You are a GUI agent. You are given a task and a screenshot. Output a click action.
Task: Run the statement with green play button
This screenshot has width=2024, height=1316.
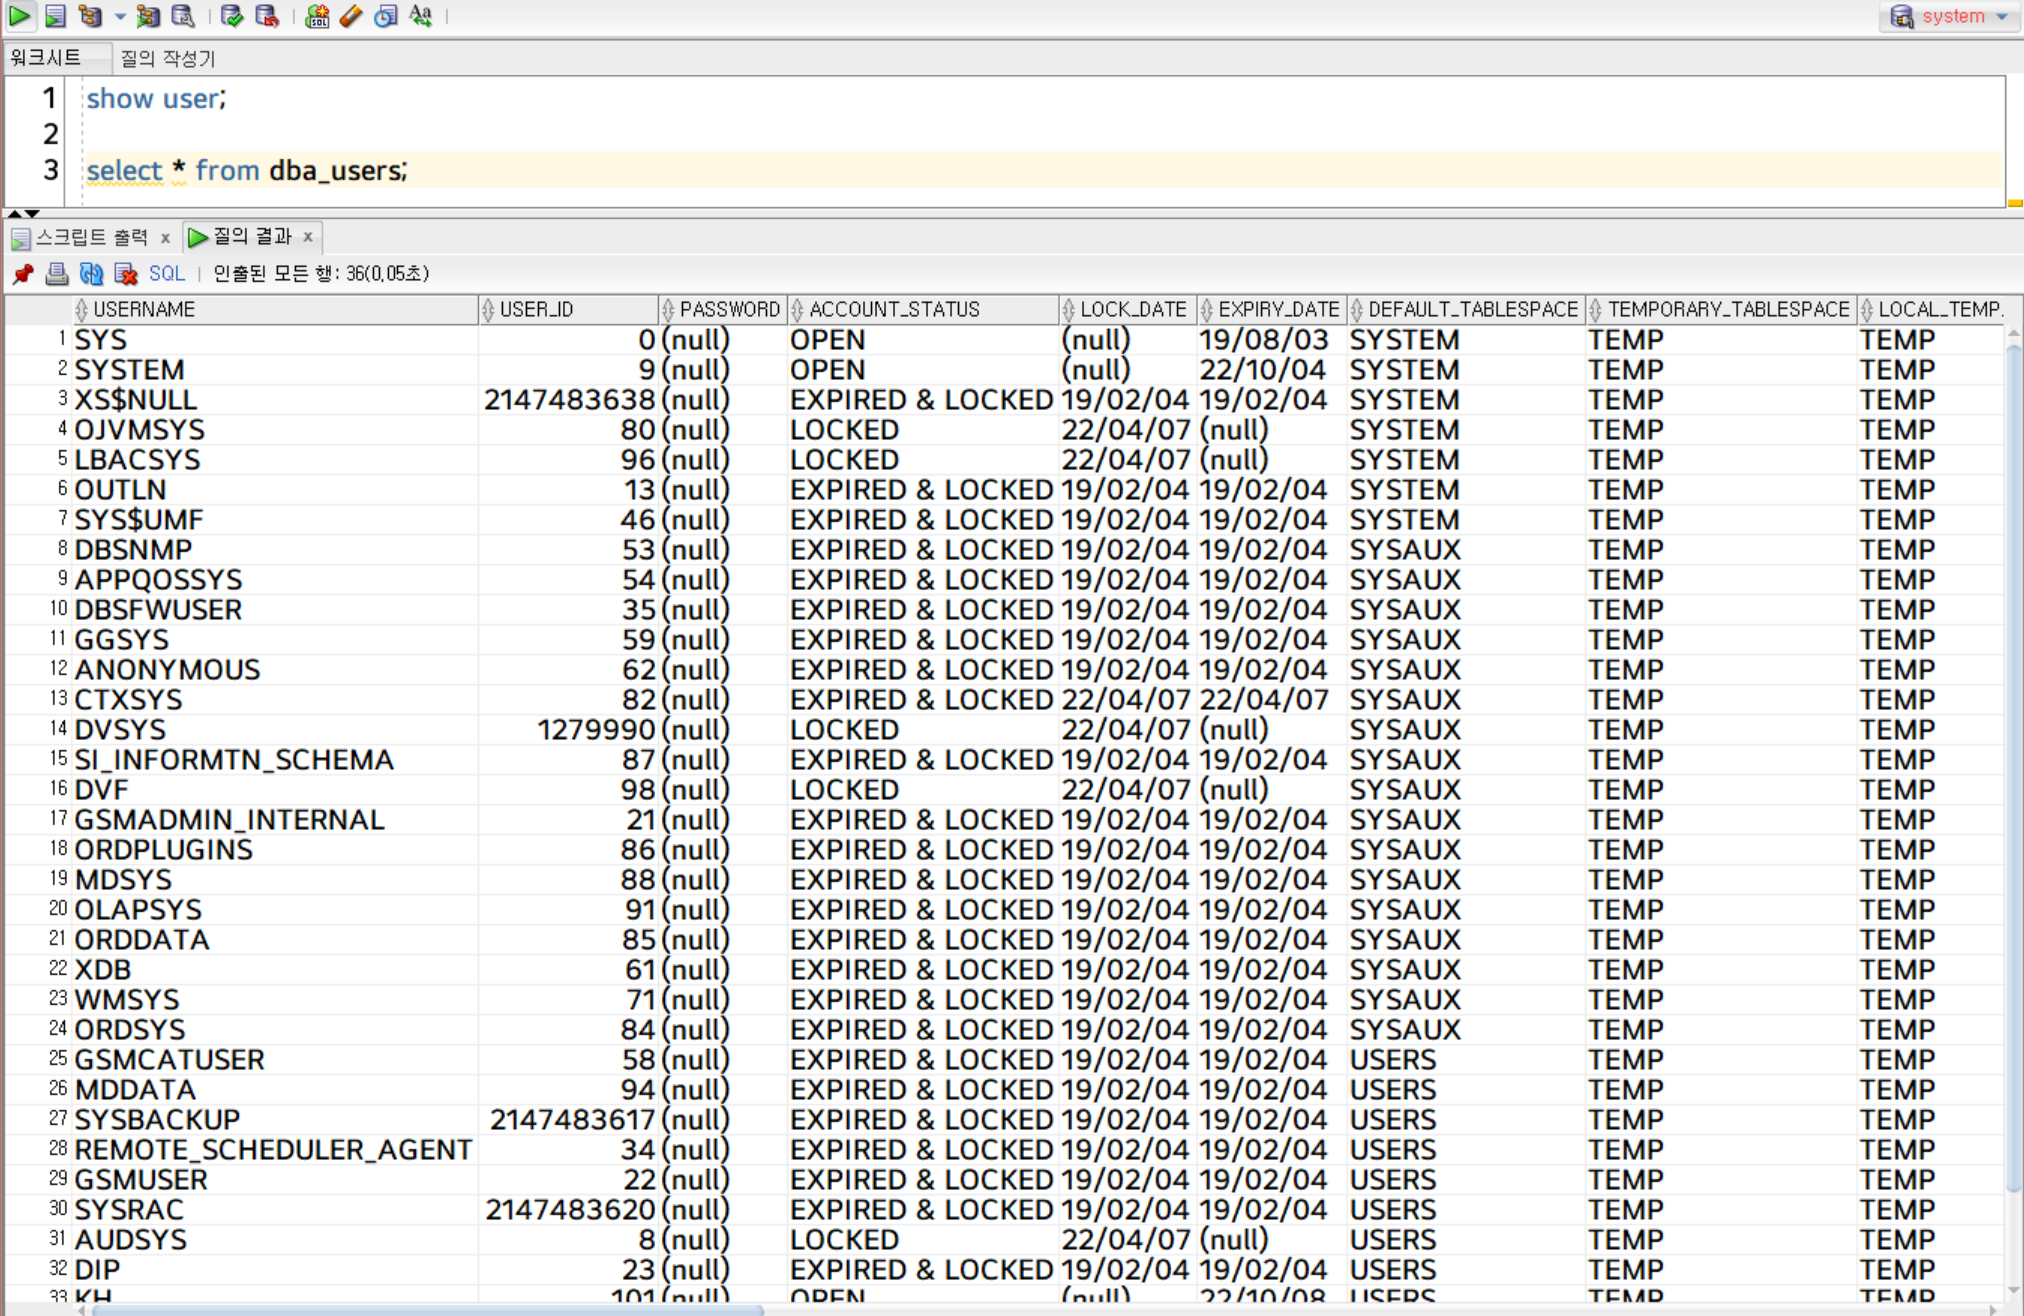click(x=19, y=15)
